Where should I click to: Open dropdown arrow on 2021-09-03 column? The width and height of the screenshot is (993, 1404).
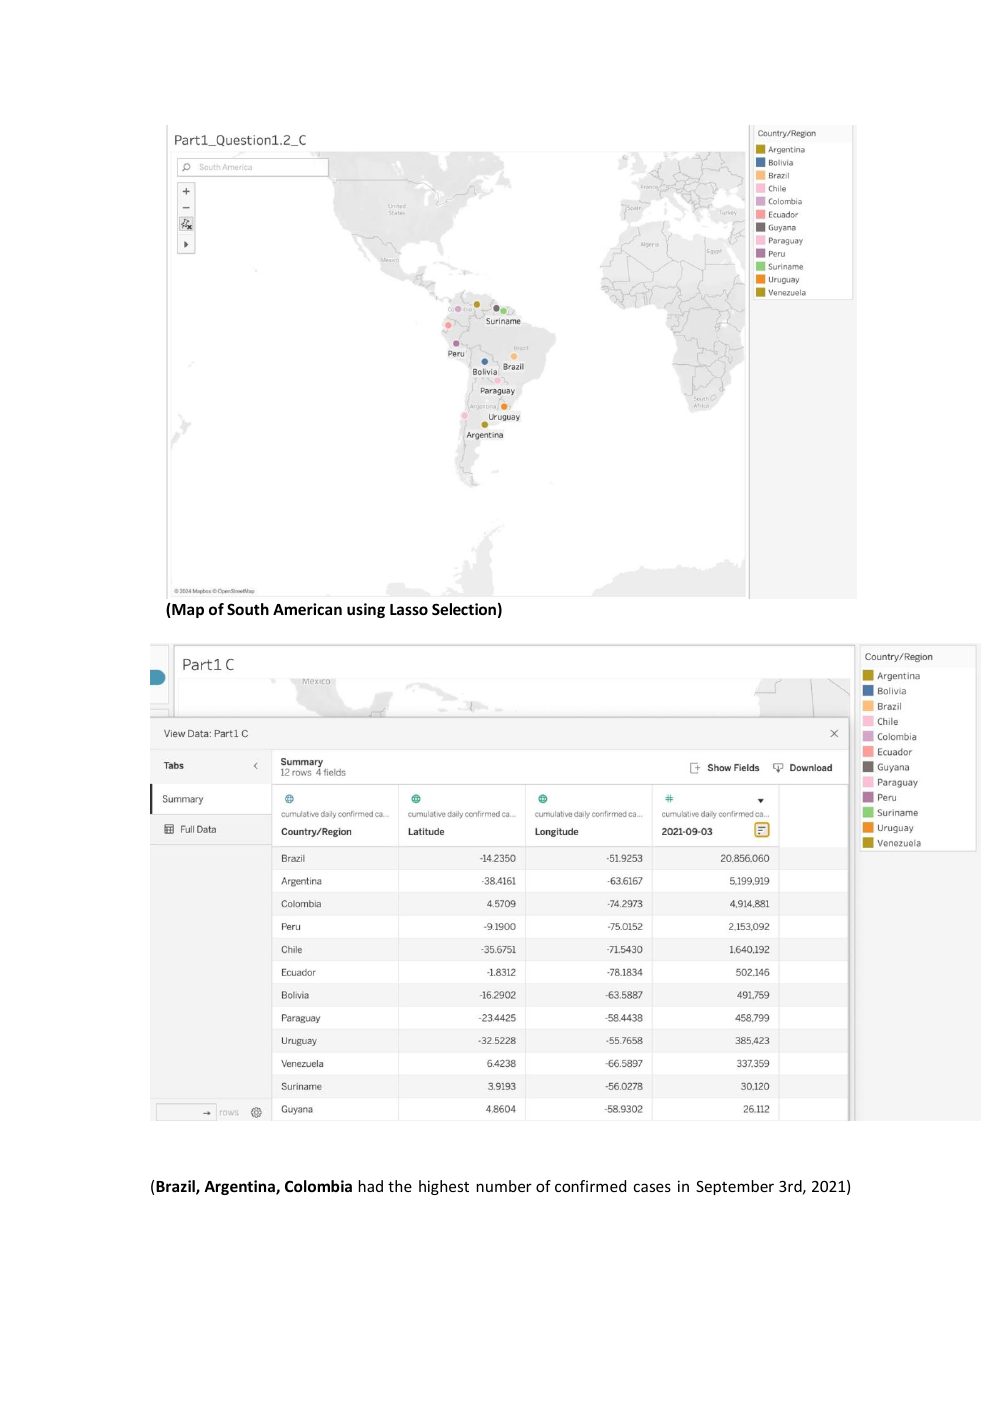click(x=761, y=801)
